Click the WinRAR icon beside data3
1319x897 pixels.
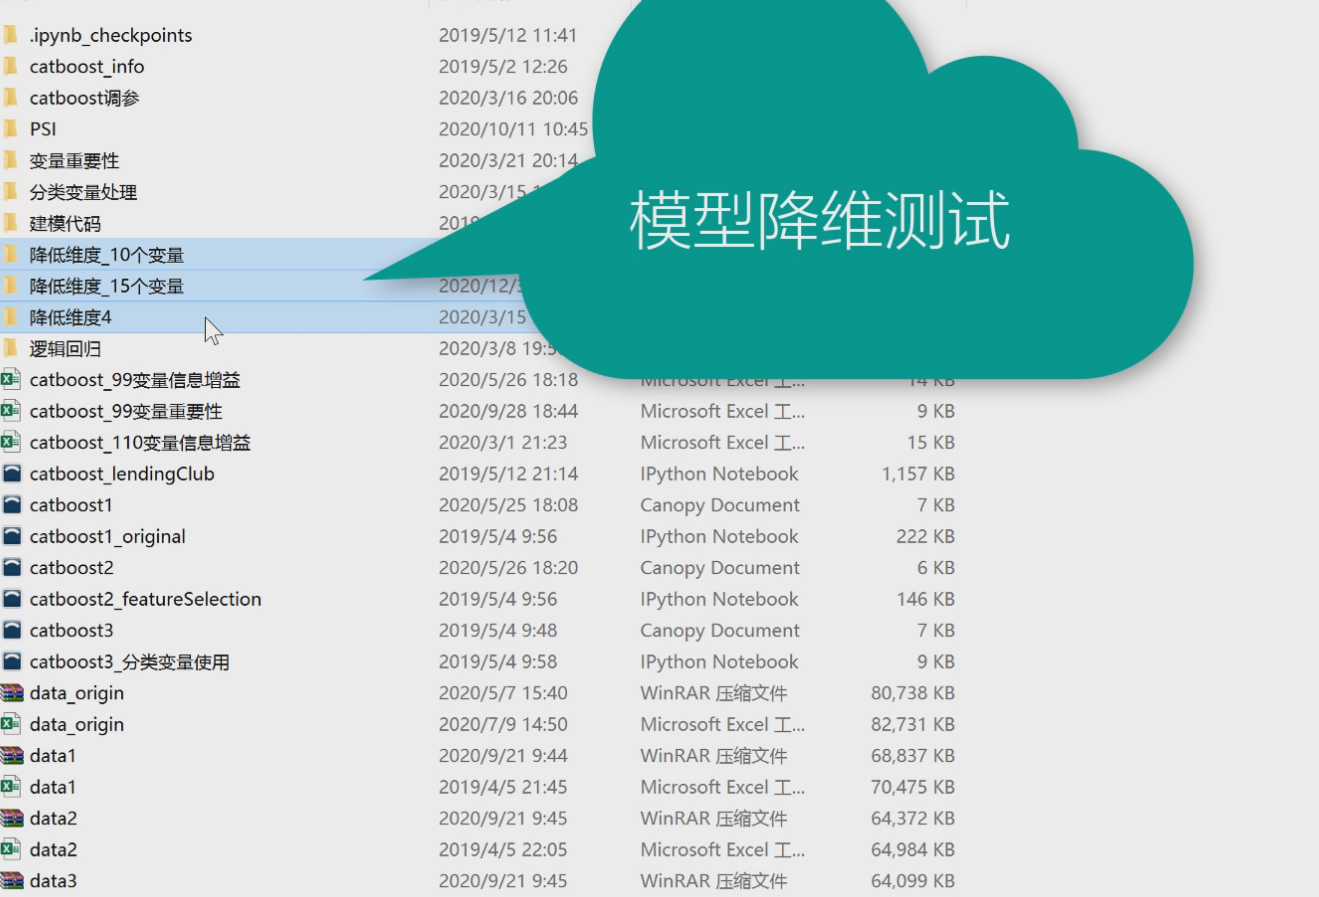click(15, 880)
